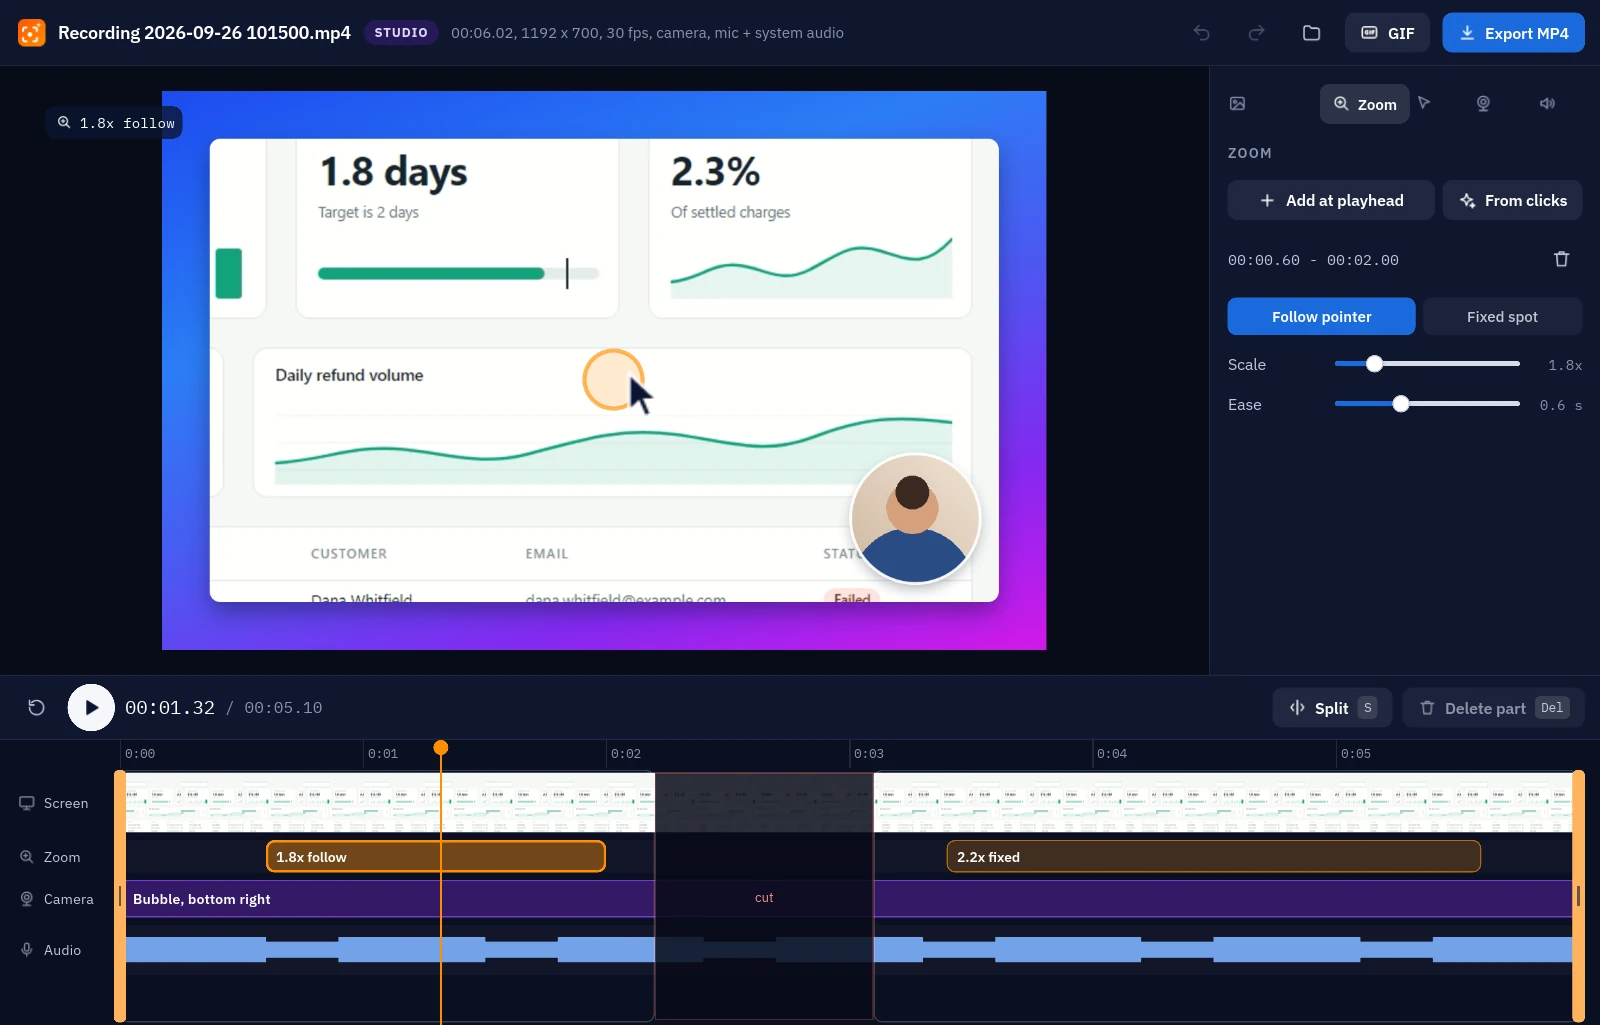Select Fixed spot zoom mode
This screenshot has width=1600, height=1025.
click(1502, 316)
